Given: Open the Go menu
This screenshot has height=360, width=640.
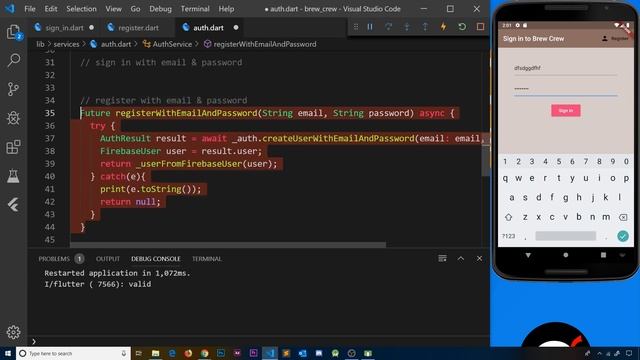Looking at the screenshot, I should [x=135, y=9].
